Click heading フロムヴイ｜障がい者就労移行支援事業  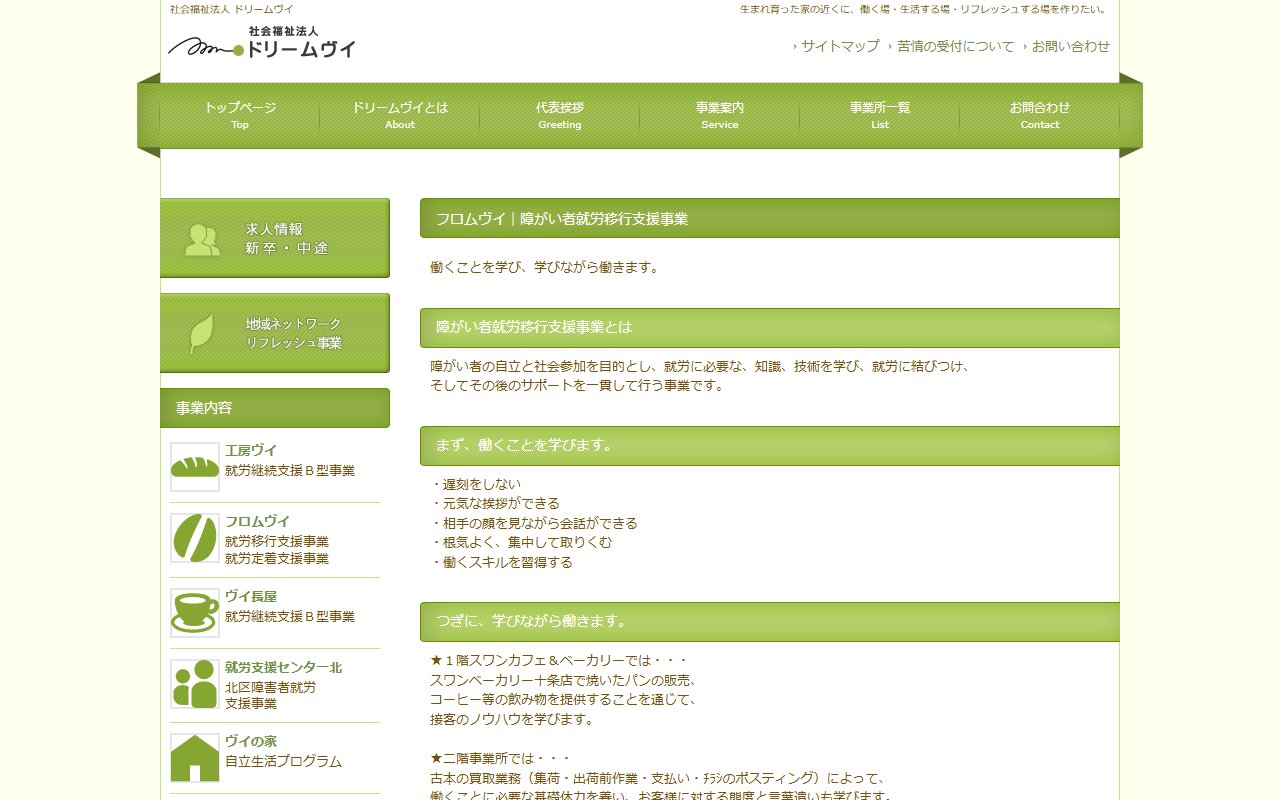(x=770, y=218)
